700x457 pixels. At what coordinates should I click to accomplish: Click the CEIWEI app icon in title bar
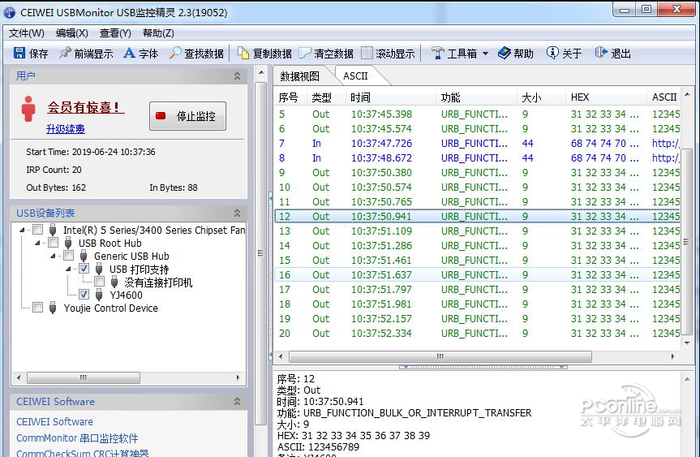click(x=9, y=12)
